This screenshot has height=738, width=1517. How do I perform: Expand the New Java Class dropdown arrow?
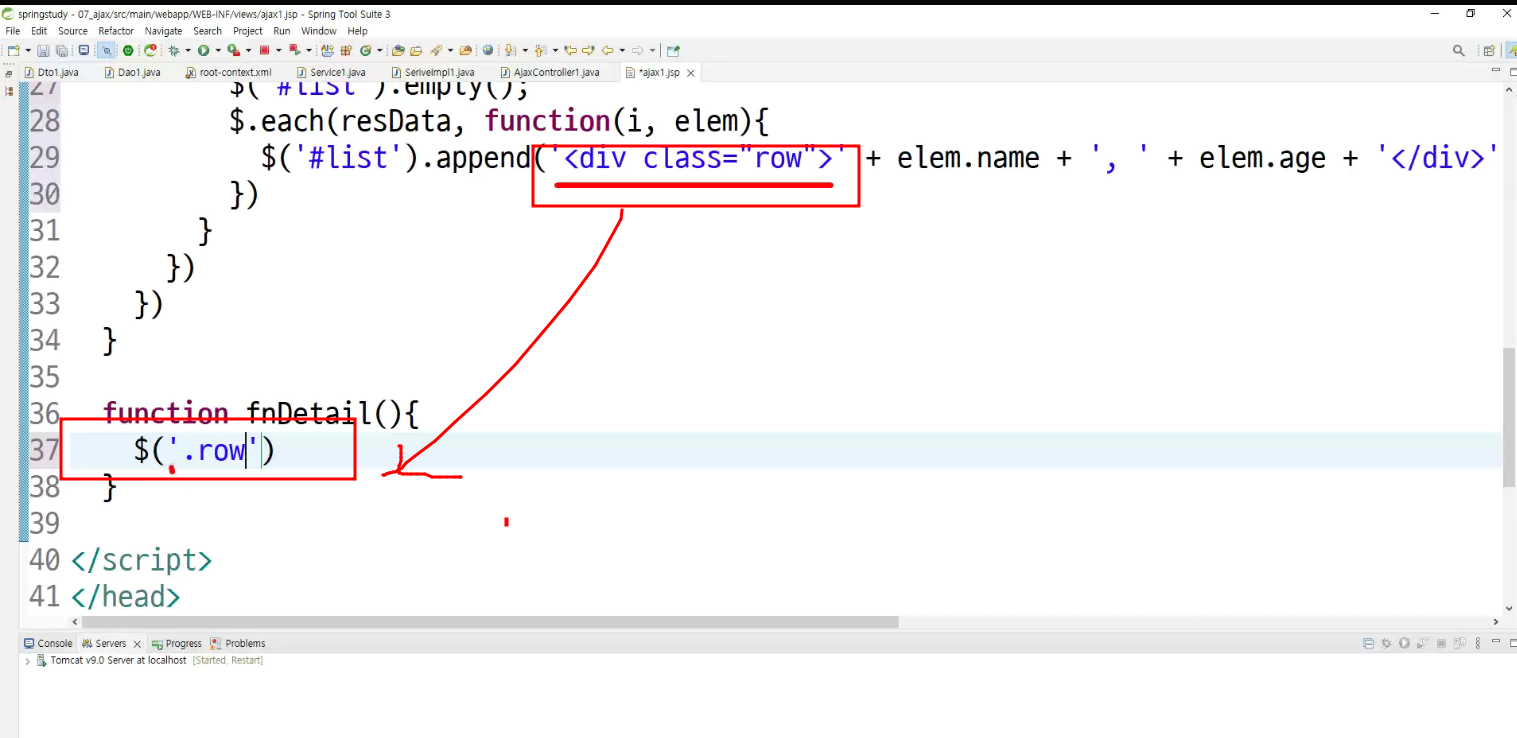click(x=379, y=50)
